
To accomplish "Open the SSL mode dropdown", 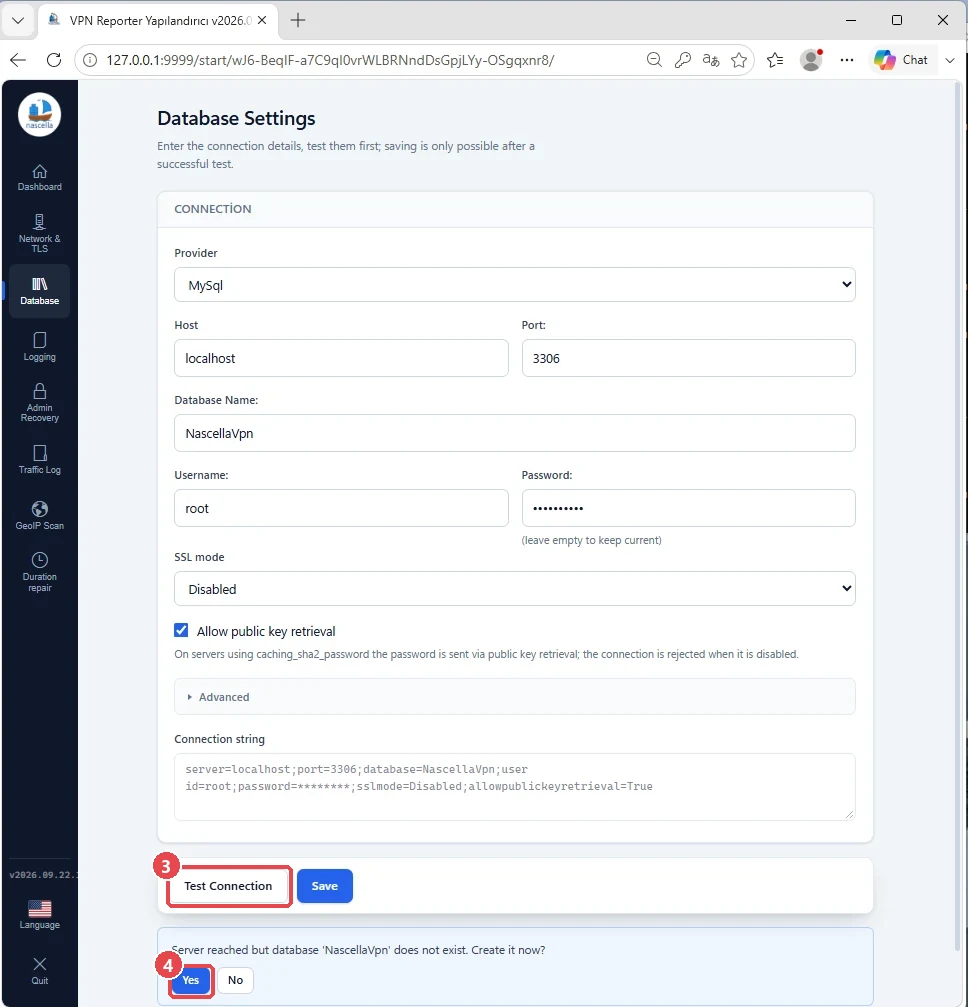I will [515, 589].
